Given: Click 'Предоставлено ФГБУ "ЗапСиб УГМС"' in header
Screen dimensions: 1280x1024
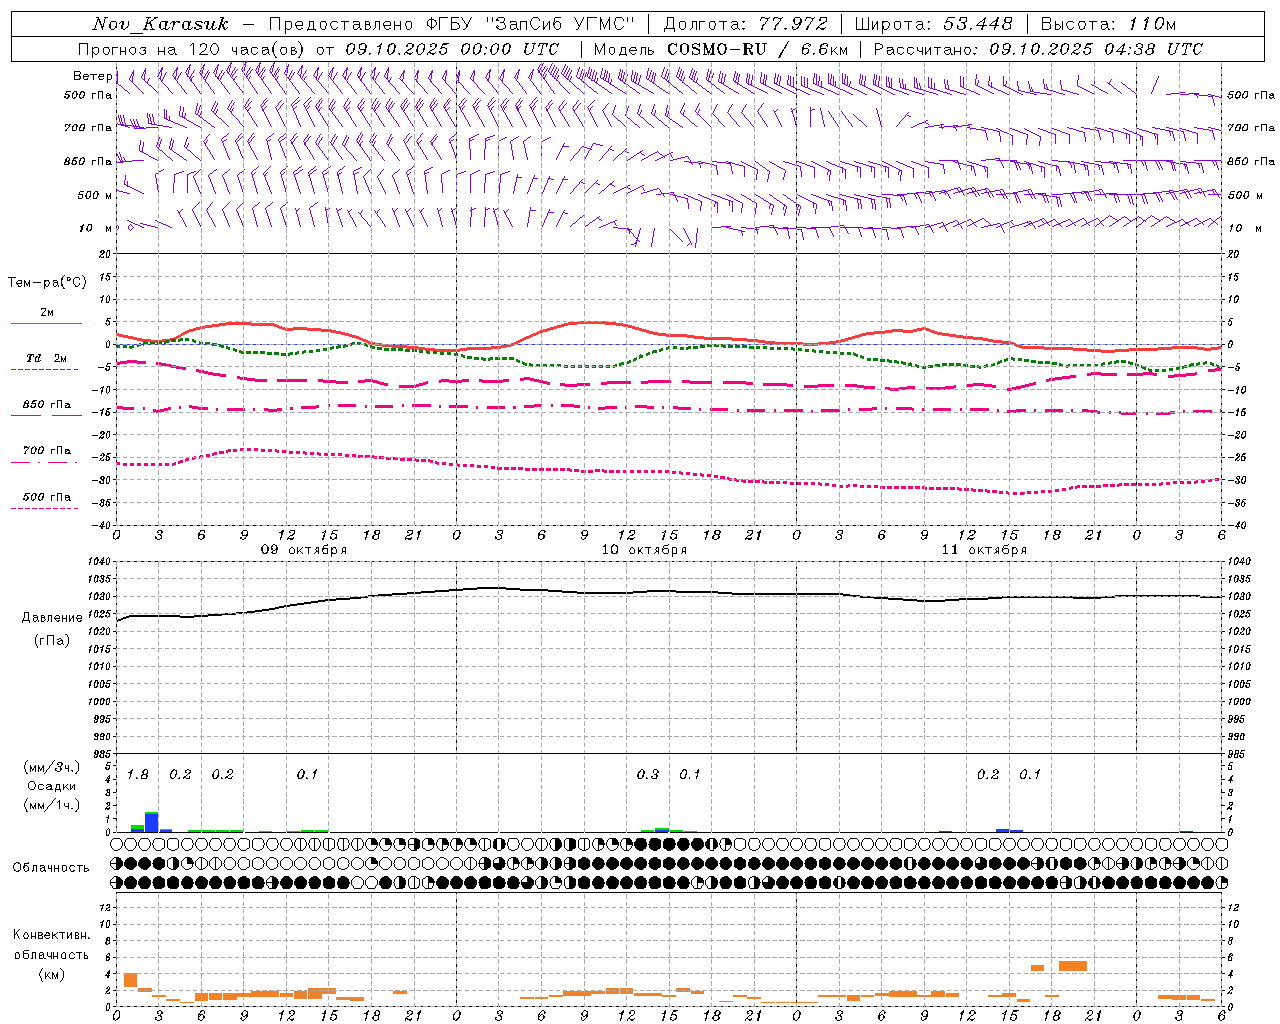Looking at the screenshot, I should 453,24.
